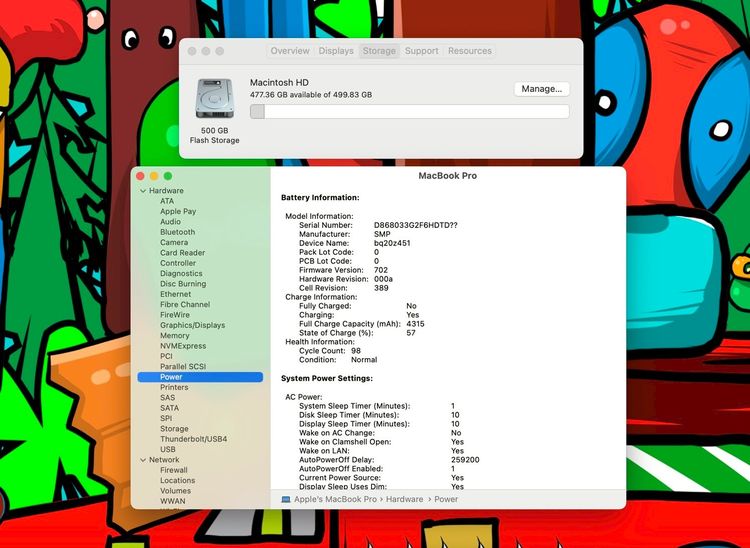Click Apple's MacBook Pro in the path bar

(335, 499)
